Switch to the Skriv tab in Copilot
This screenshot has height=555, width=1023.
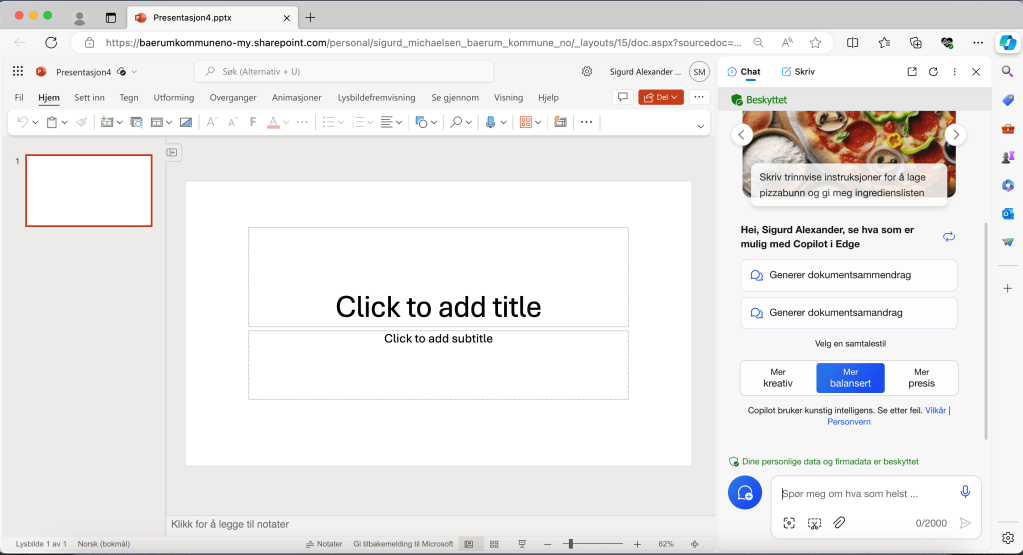(797, 72)
